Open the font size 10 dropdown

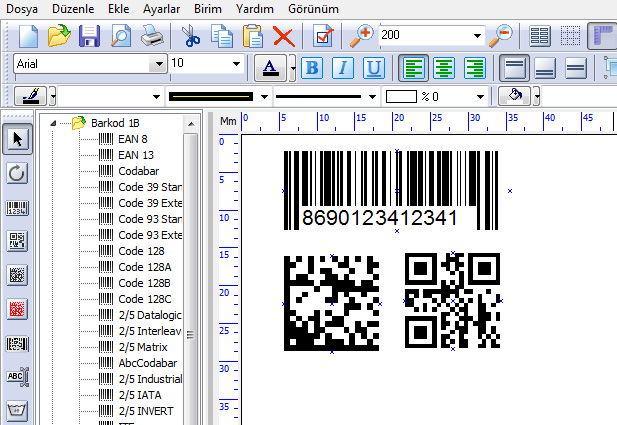click(236, 64)
